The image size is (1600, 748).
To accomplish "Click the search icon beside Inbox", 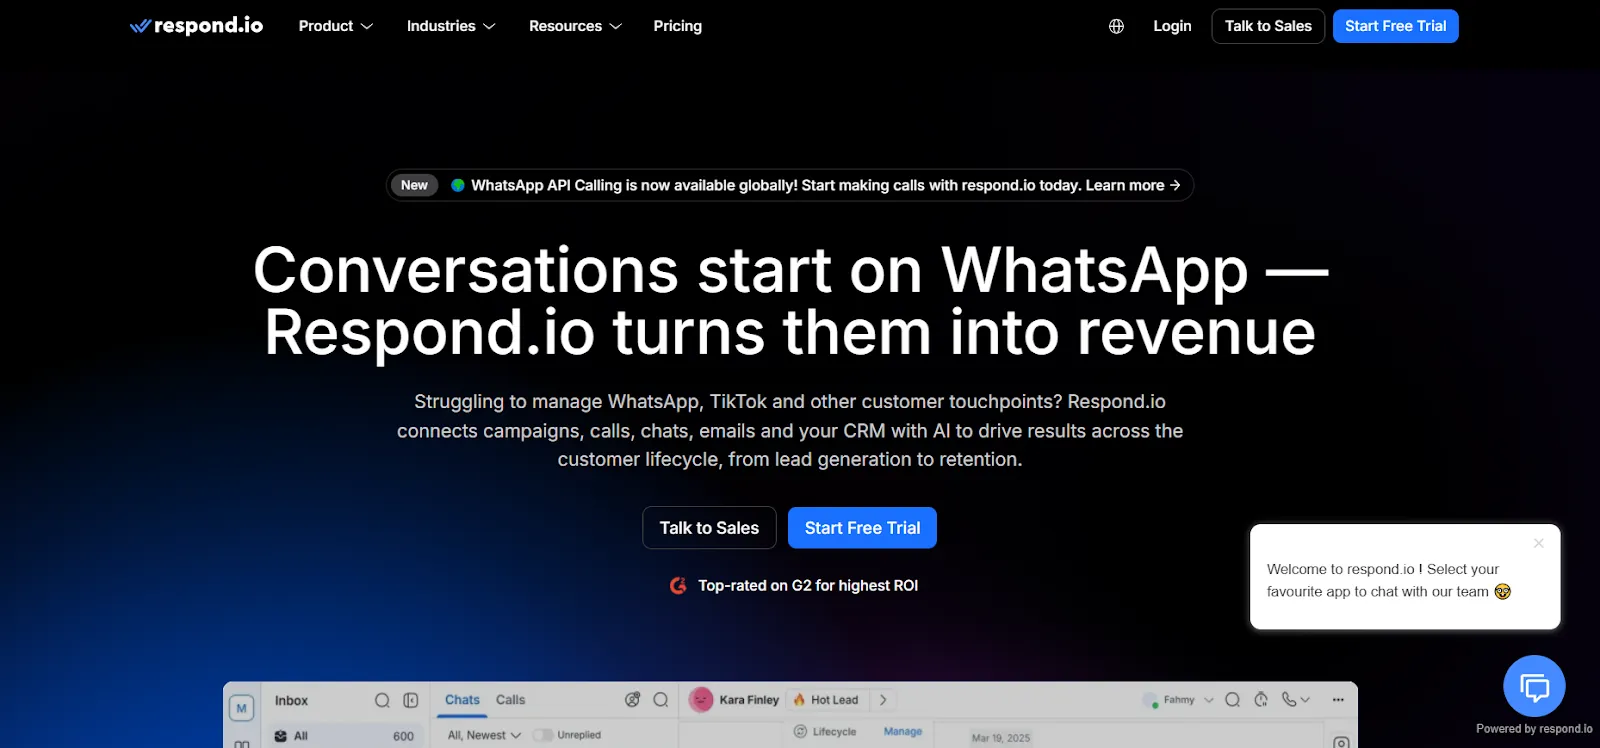I will [382, 700].
